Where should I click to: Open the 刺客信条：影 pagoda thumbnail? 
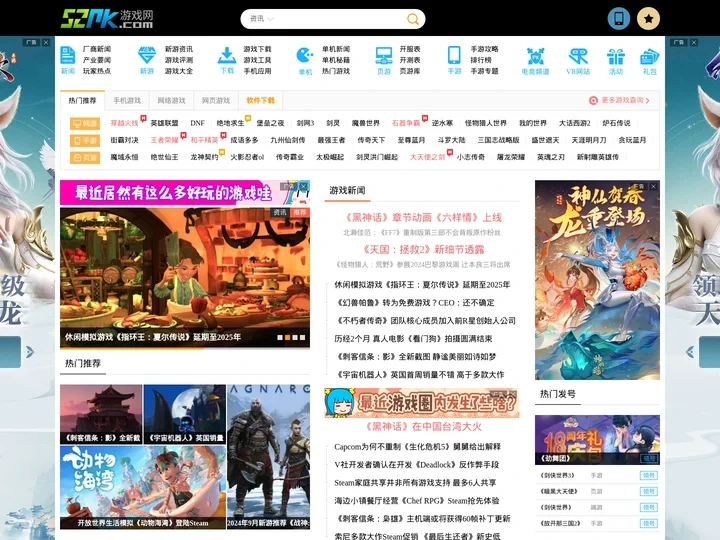pyautogui.click(x=101, y=414)
